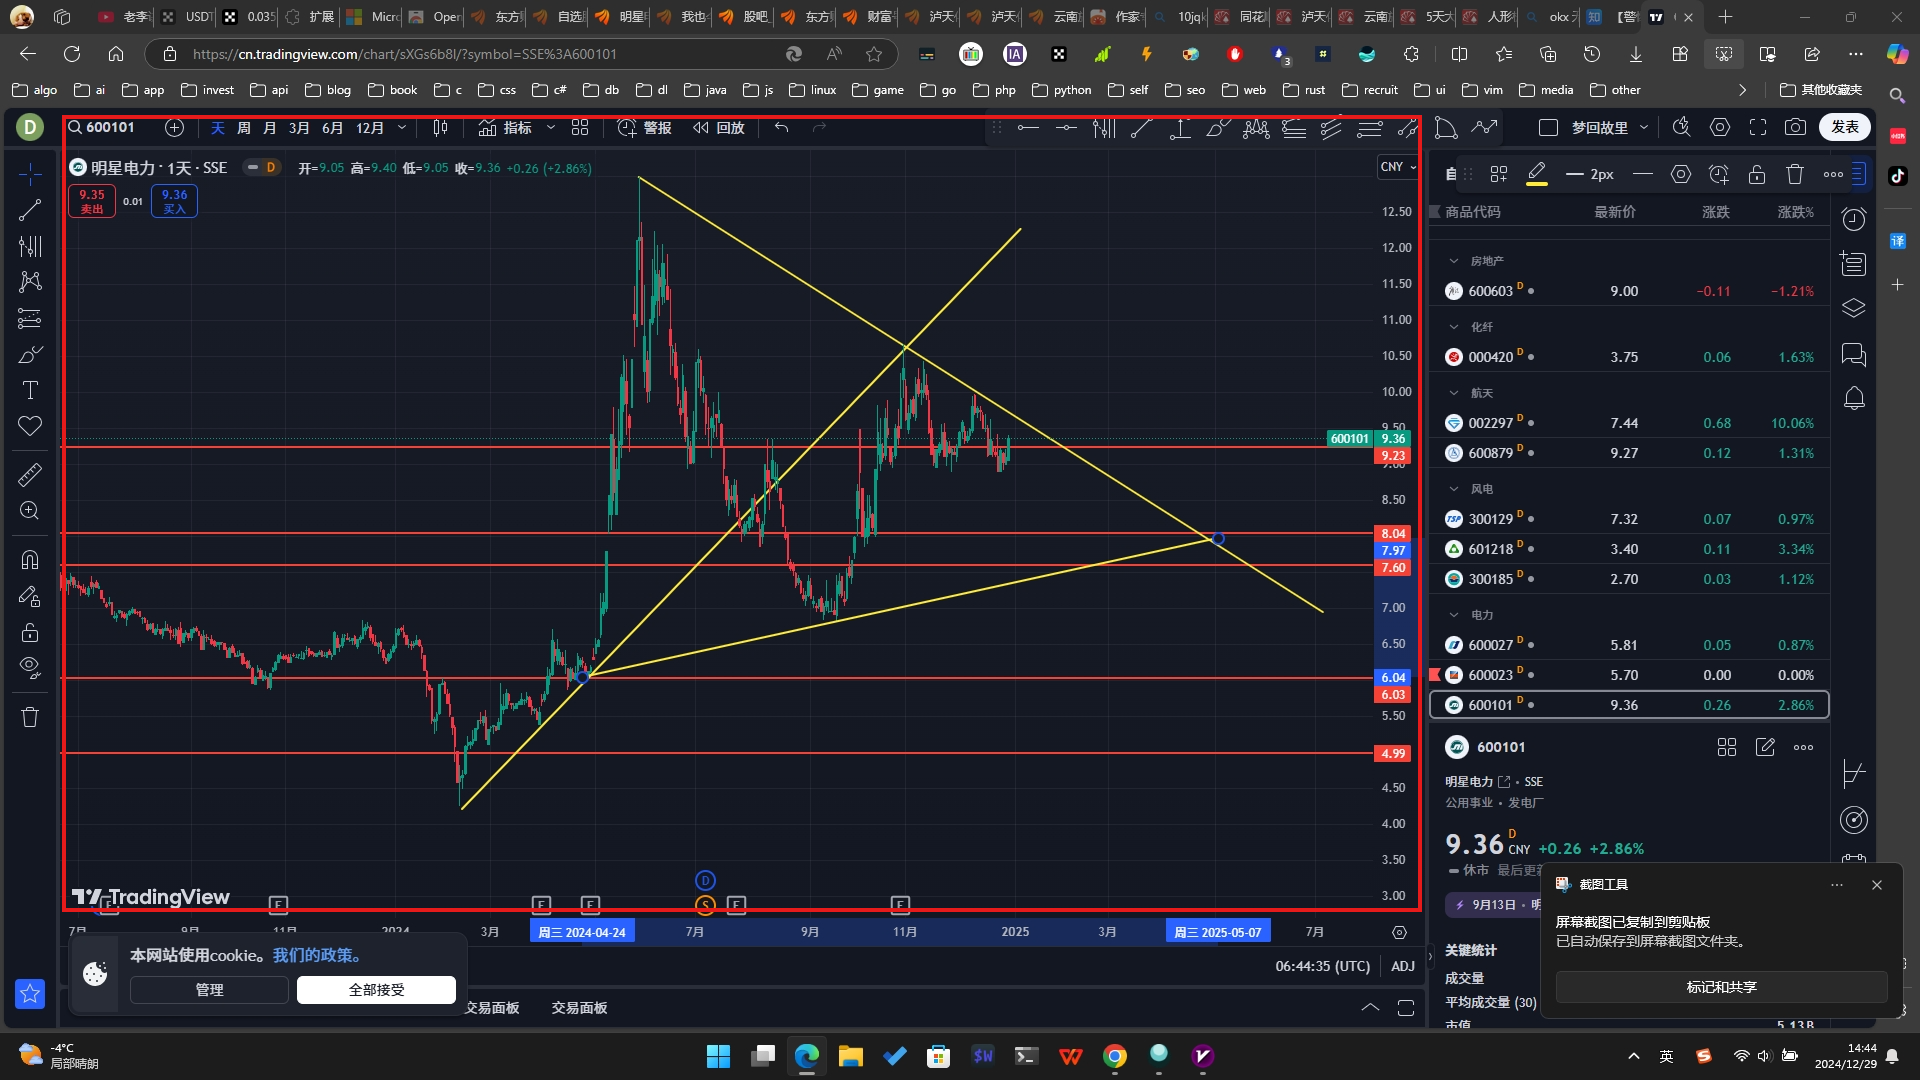This screenshot has width=1920, height=1080.
Task: Open the ruler measure tool
Action: [30, 474]
